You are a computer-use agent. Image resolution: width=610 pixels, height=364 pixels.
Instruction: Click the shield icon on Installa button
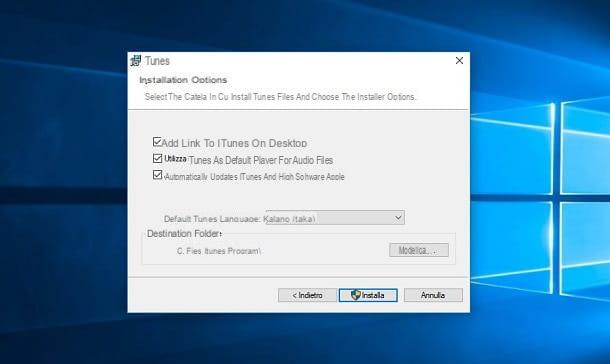pyautogui.click(x=356, y=295)
